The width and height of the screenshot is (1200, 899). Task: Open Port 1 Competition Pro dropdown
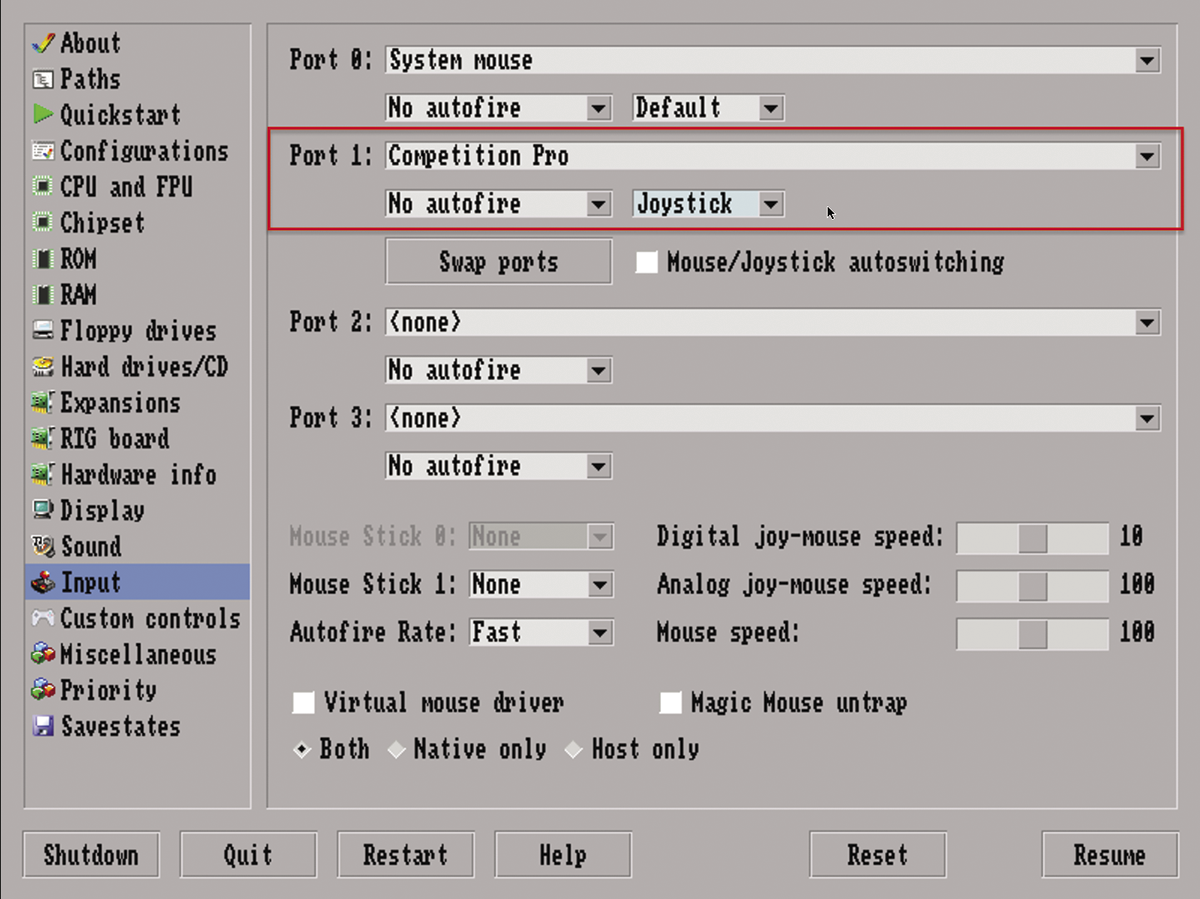pos(773,156)
